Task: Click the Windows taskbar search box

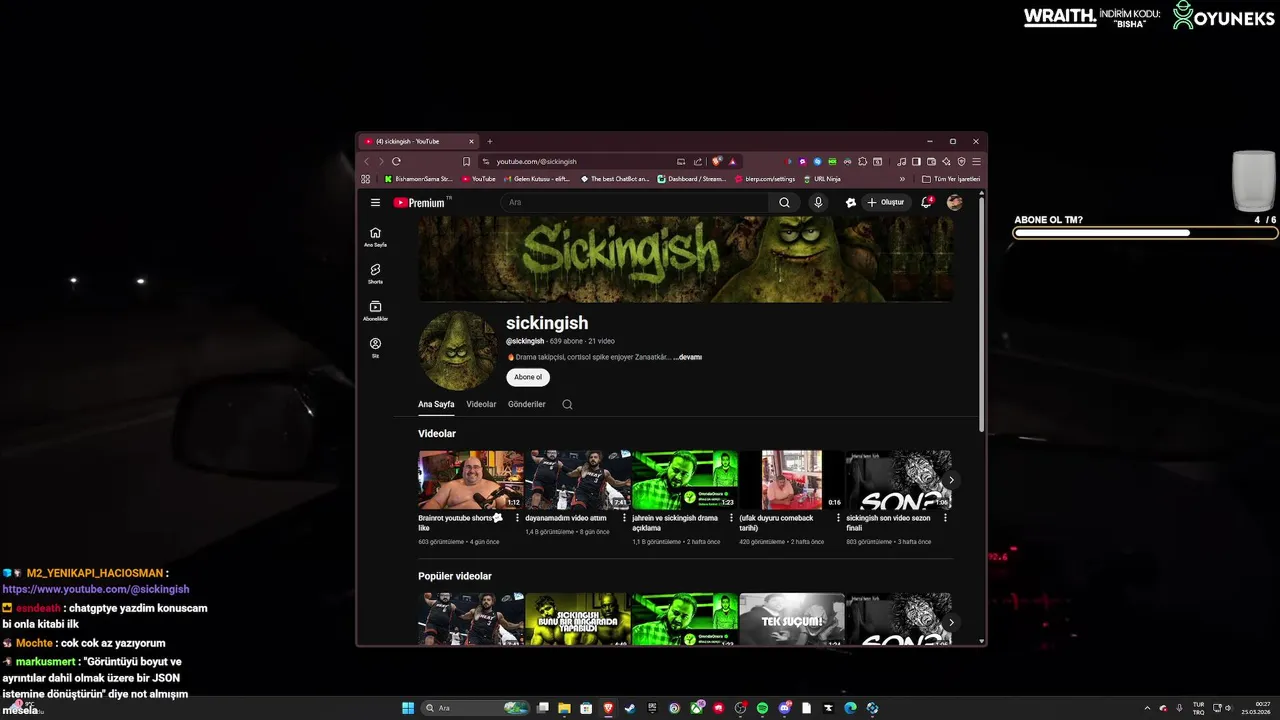Action: [x=476, y=708]
